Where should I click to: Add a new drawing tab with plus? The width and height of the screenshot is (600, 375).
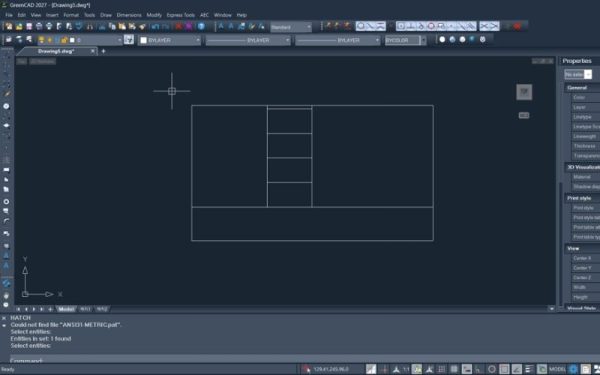[x=103, y=51]
